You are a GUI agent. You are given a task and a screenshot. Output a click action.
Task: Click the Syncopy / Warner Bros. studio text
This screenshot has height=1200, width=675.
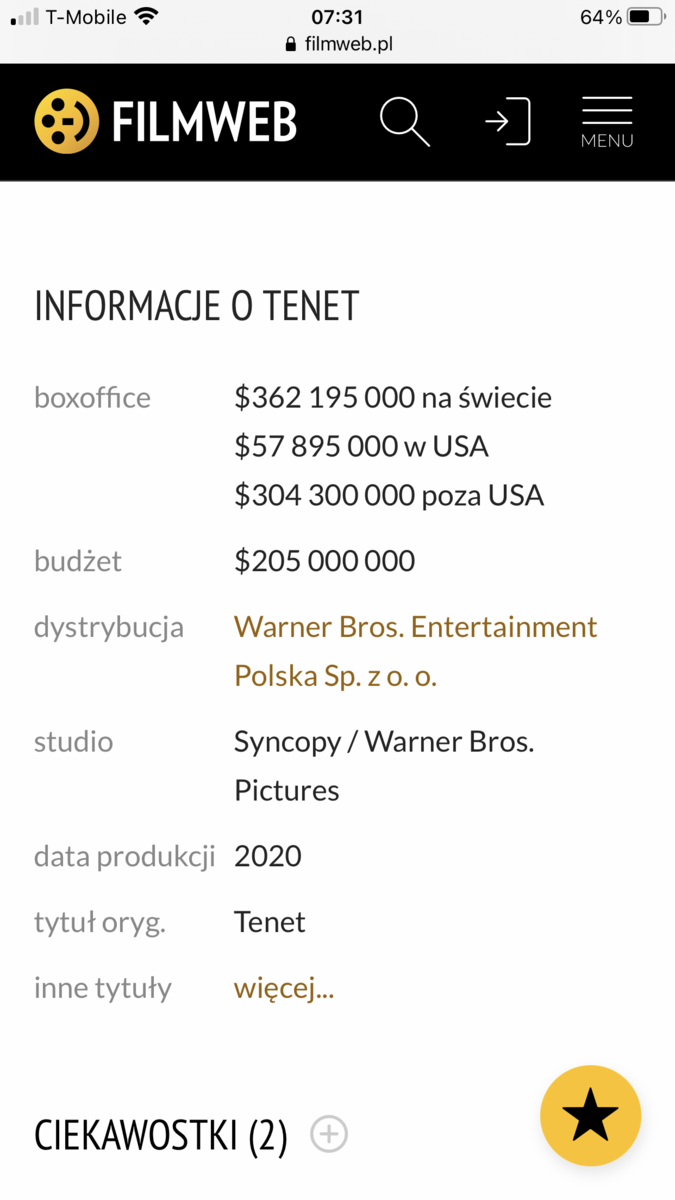pos(384,742)
